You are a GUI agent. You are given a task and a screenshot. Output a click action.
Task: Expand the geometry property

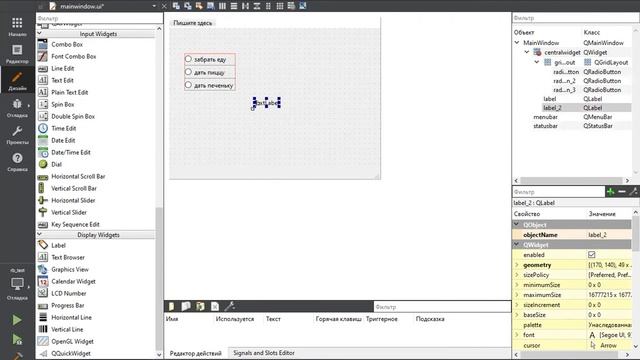(517, 265)
